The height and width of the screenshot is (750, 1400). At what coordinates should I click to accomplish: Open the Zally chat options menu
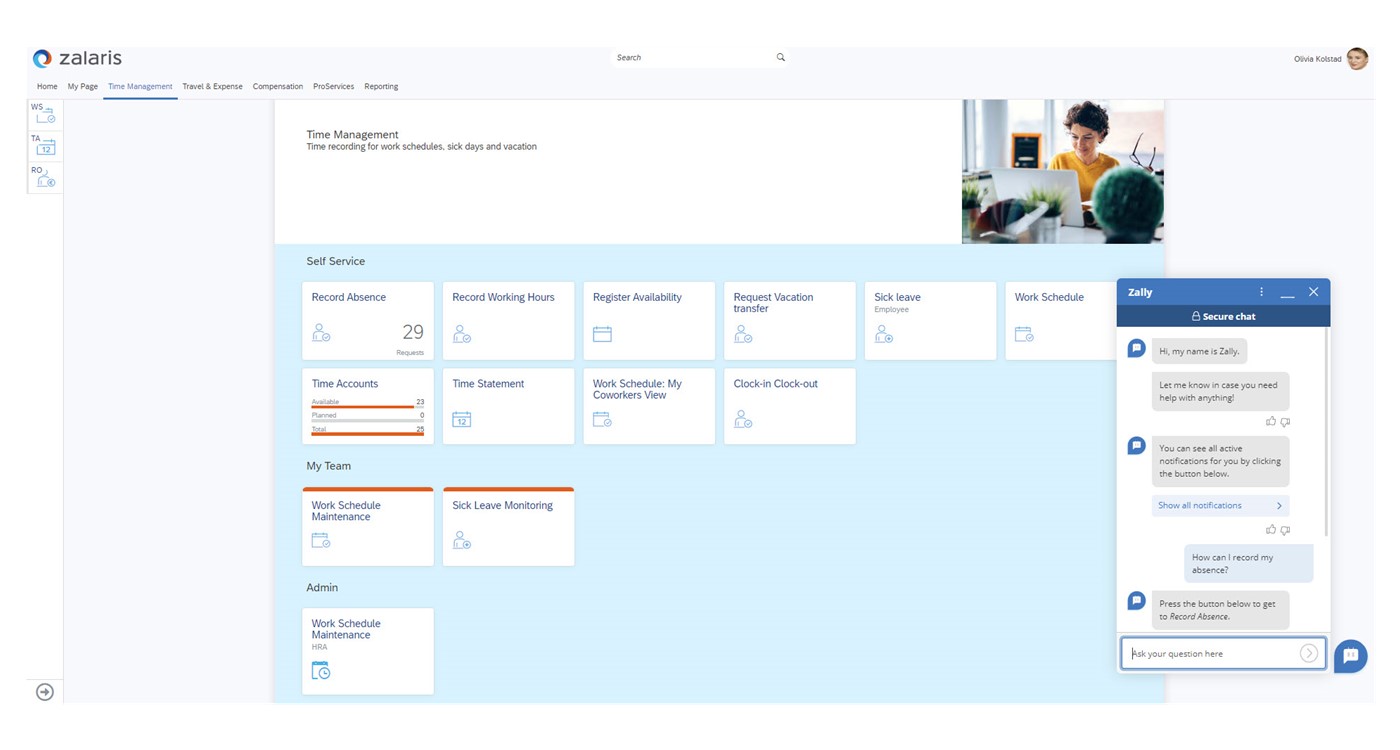coord(1261,292)
